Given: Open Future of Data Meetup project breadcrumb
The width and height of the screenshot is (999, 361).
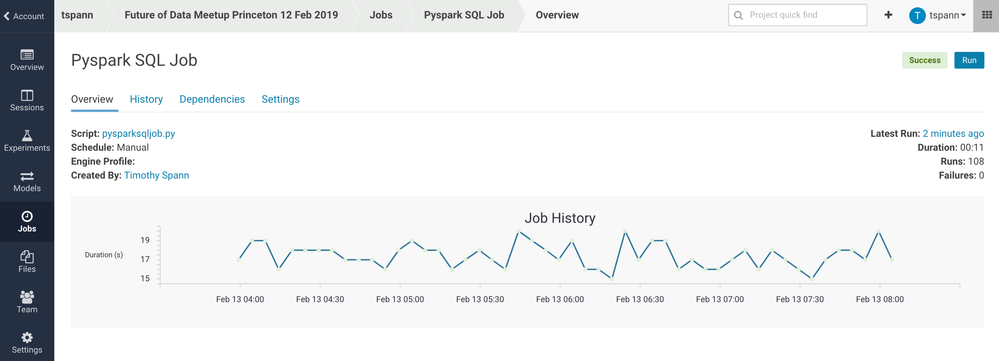Looking at the screenshot, I should [x=231, y=15].
